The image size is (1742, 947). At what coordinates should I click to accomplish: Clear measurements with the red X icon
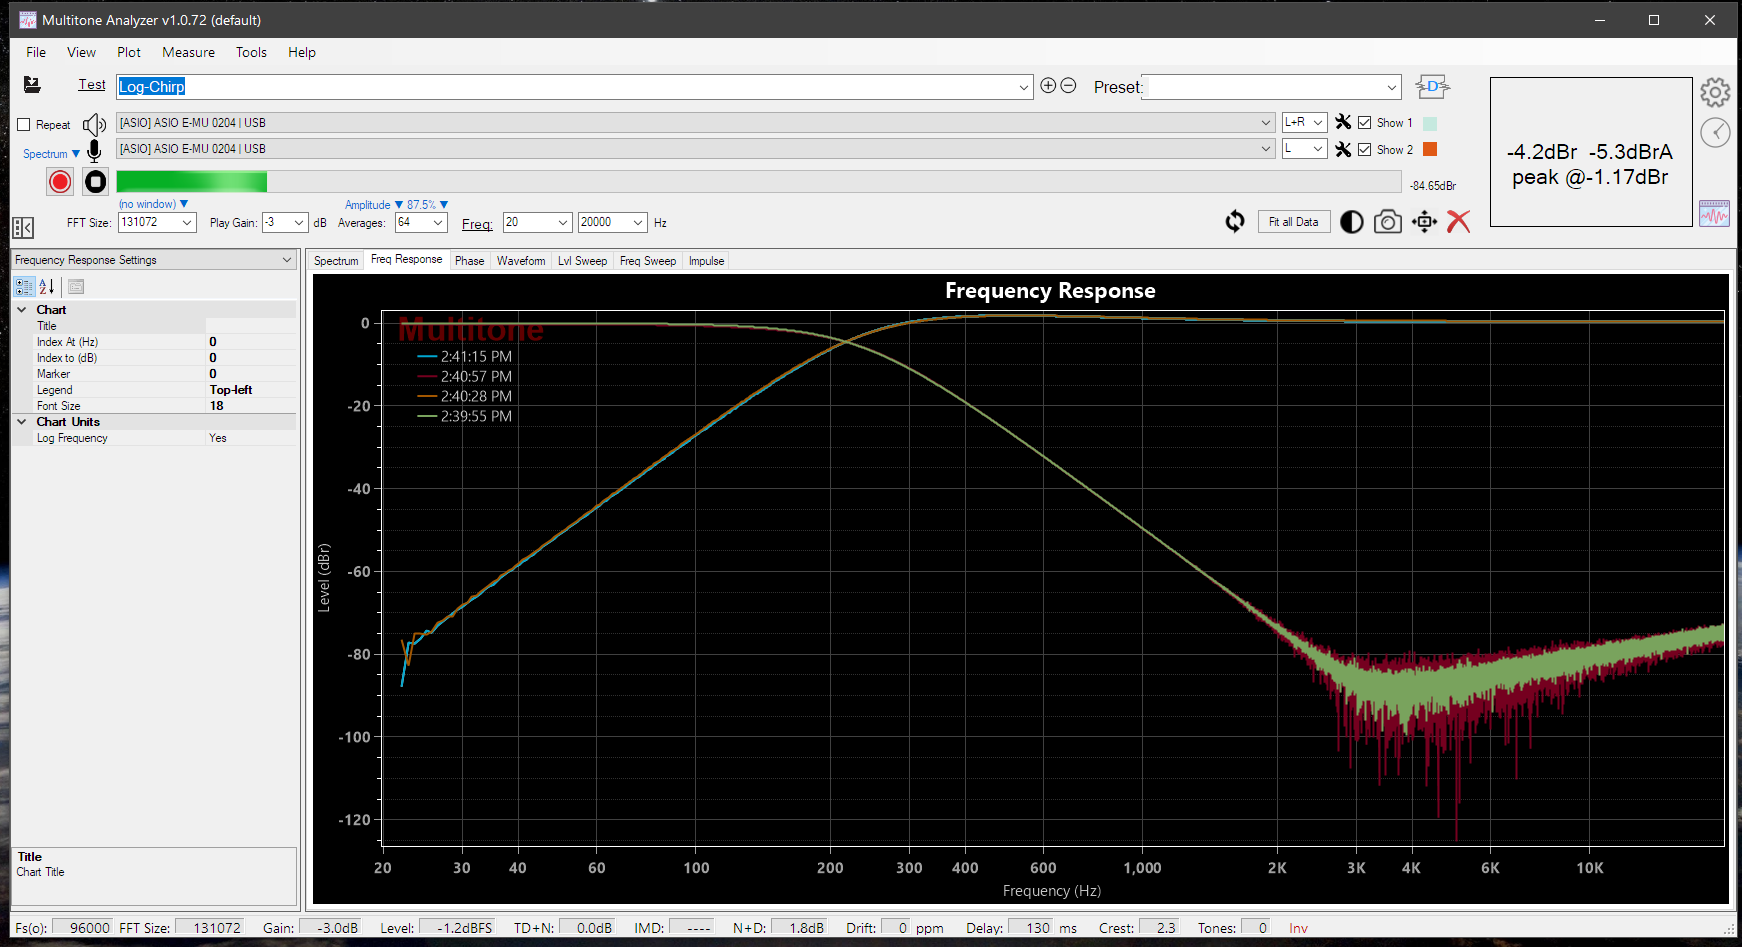click(x=1459, y=222)
